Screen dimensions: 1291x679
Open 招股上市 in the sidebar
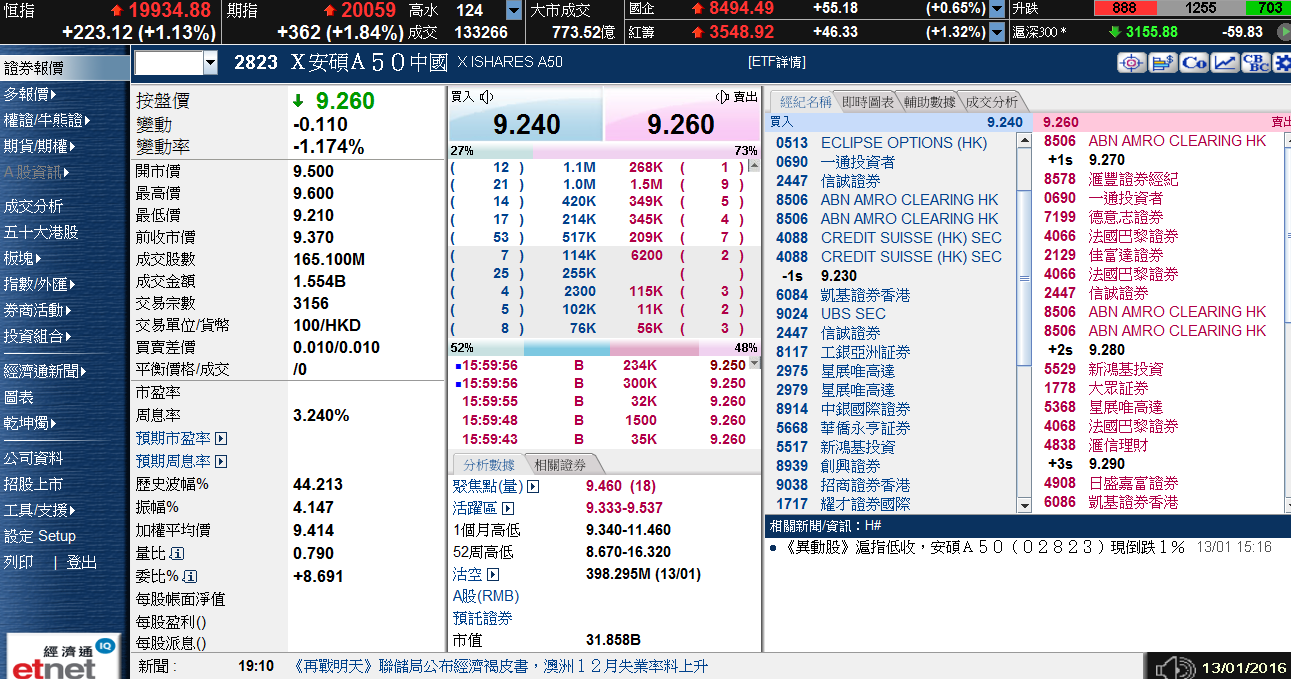[x=34, y=484]
